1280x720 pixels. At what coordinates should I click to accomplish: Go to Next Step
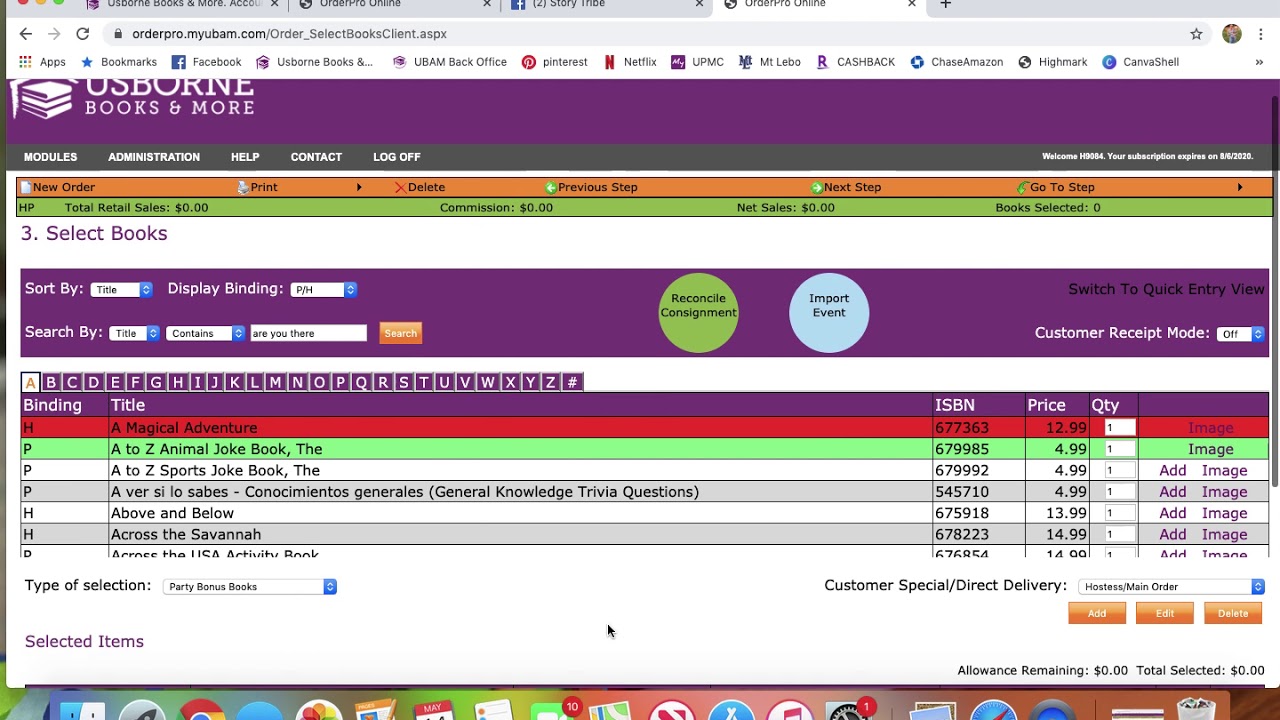[846, 187]
